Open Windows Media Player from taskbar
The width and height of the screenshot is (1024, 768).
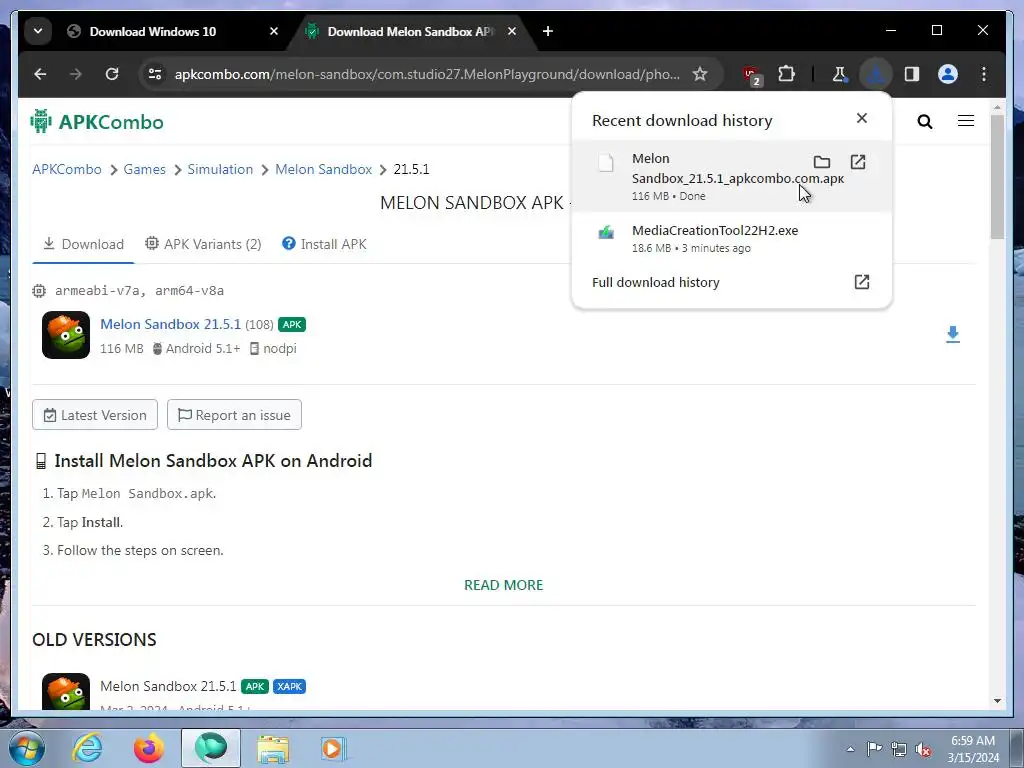click(x=332, y=749)
